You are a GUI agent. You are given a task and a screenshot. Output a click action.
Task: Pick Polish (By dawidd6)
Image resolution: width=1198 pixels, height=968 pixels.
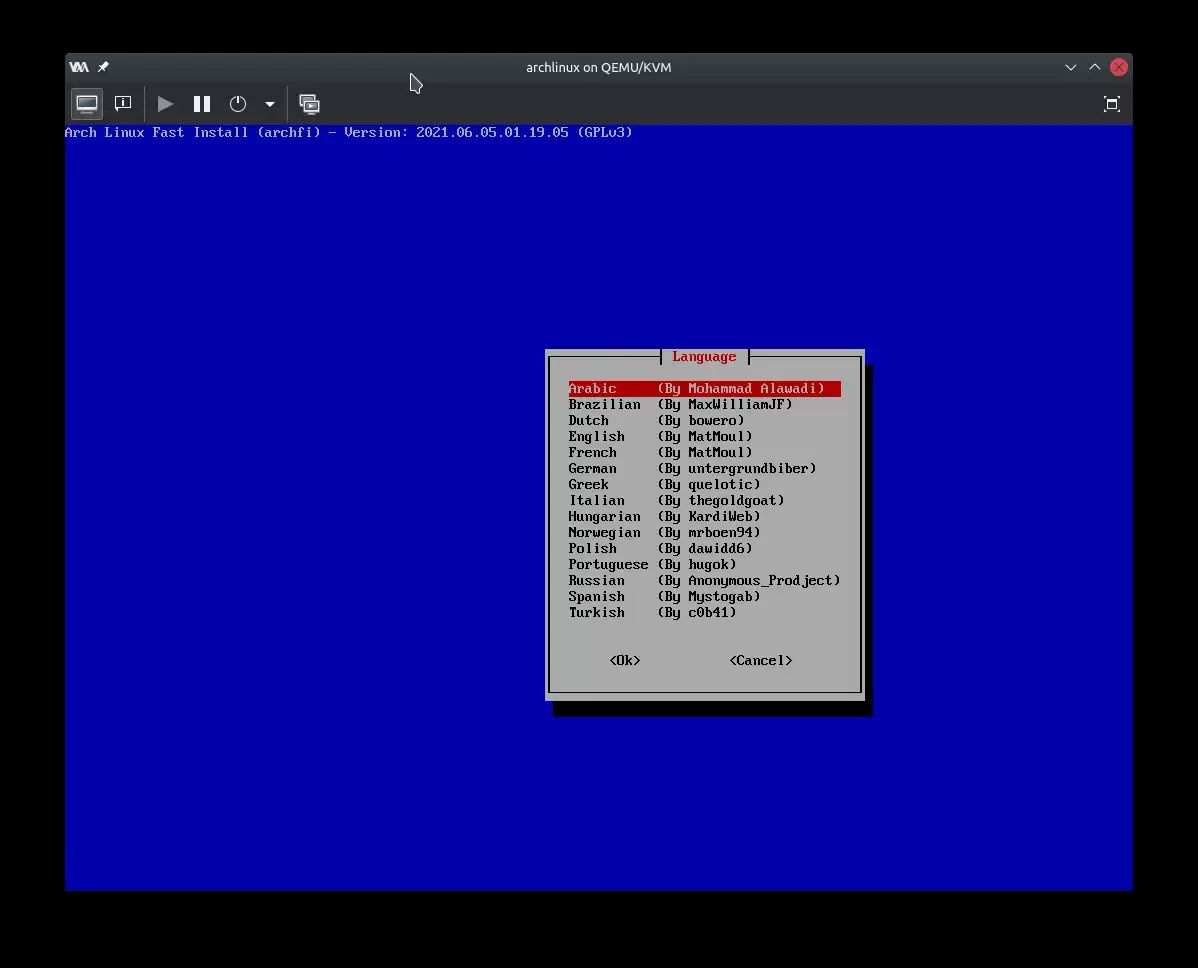pos(704,549)
